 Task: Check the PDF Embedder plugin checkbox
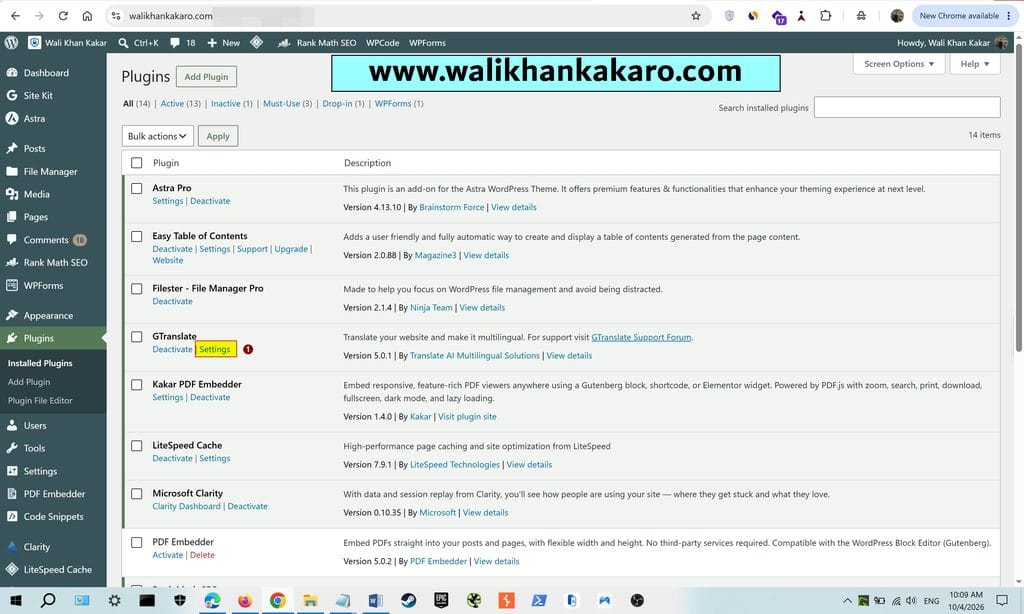136,542
